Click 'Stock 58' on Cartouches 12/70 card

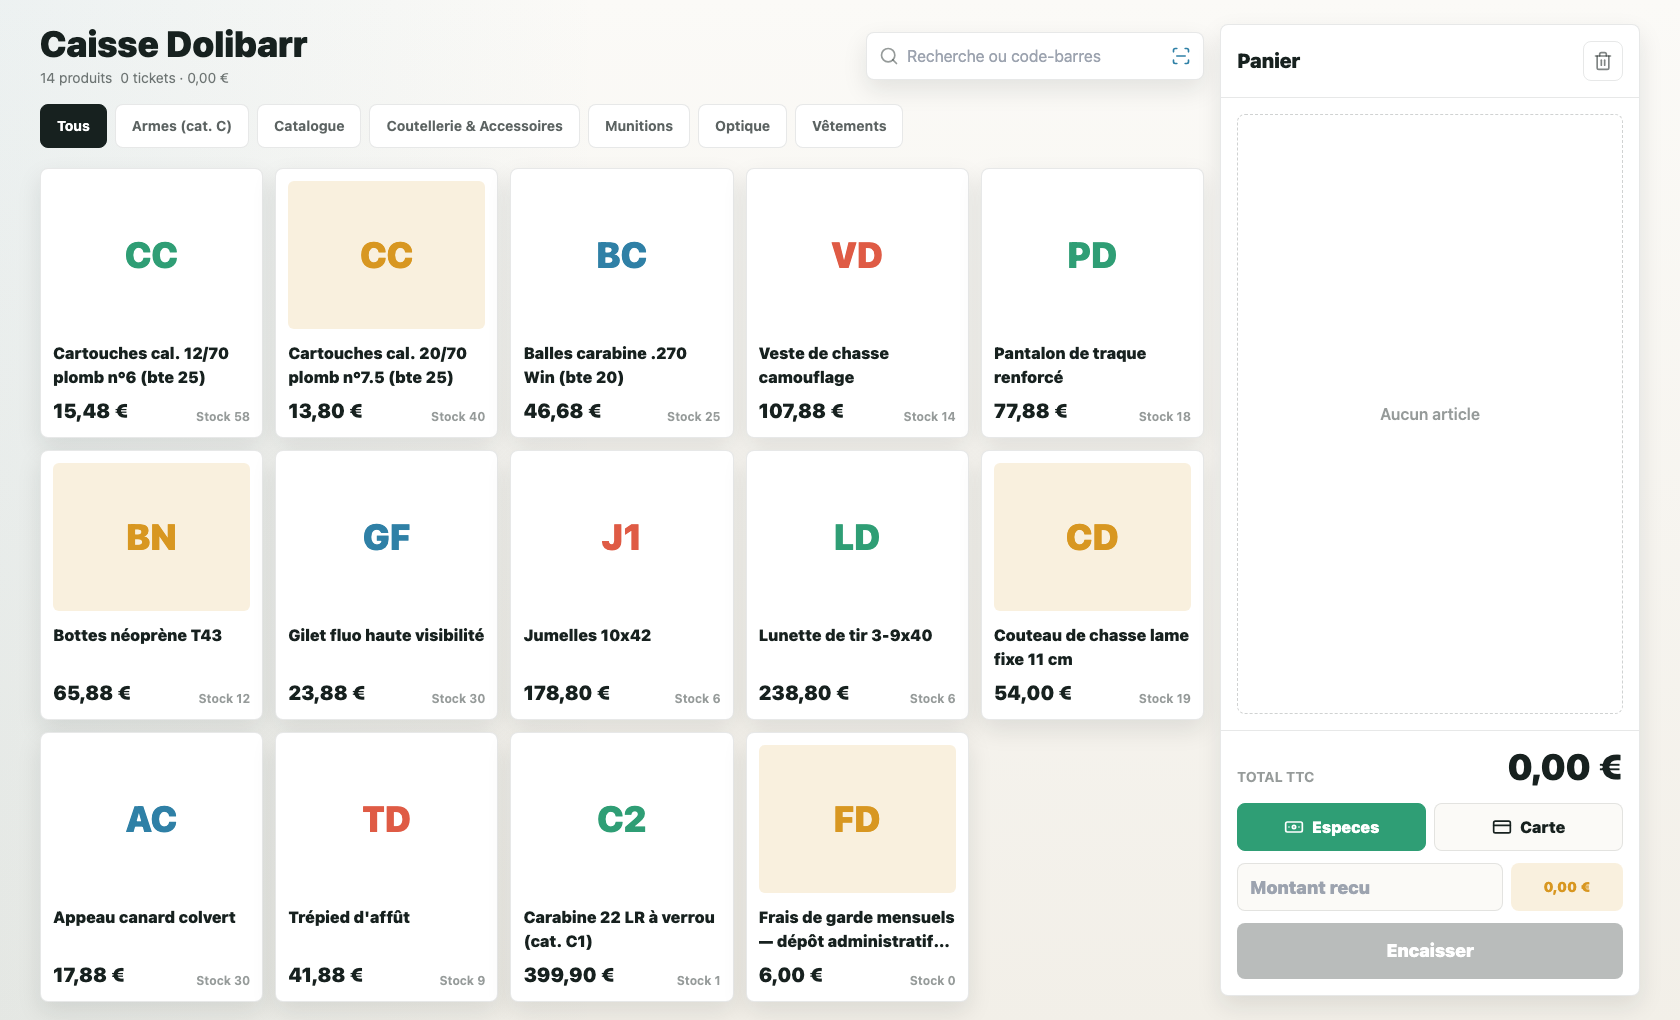pos(223,416)
